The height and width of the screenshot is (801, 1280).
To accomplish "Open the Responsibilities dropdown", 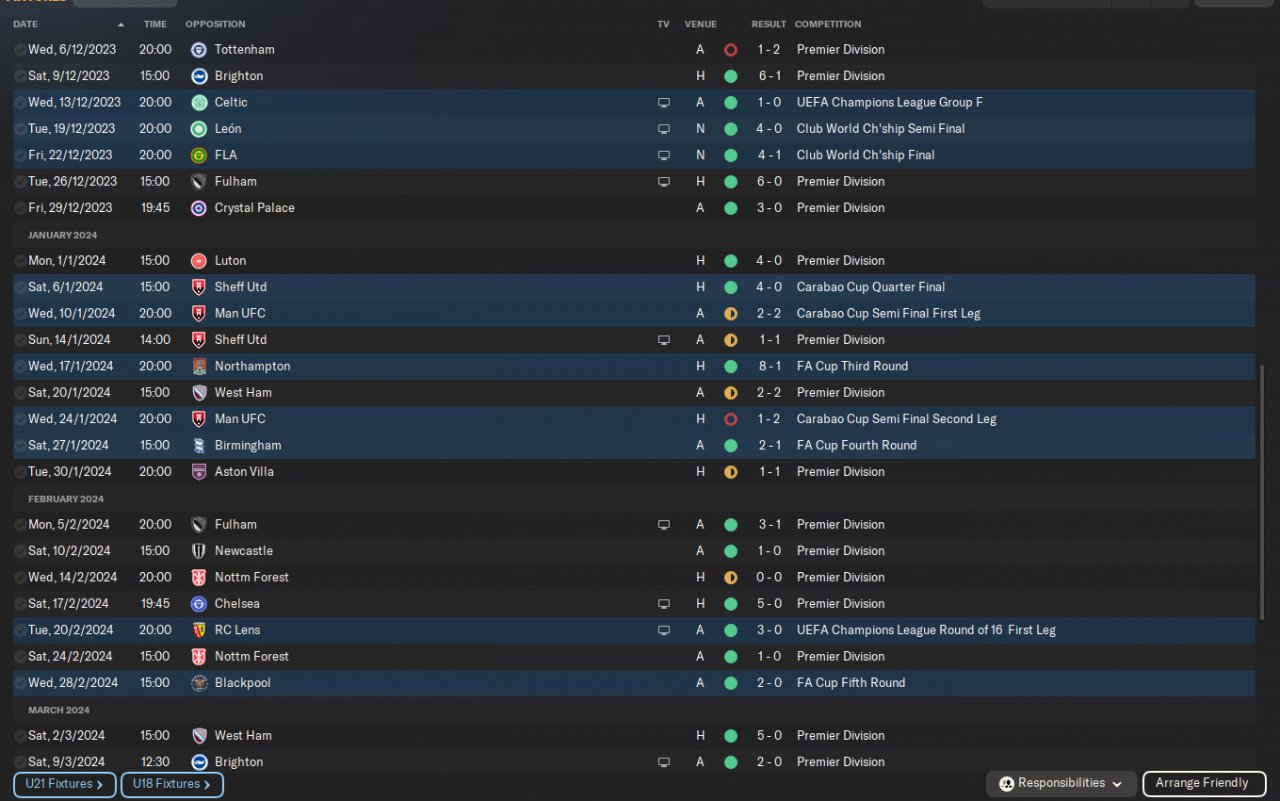I will click(x=1061, y=783).
